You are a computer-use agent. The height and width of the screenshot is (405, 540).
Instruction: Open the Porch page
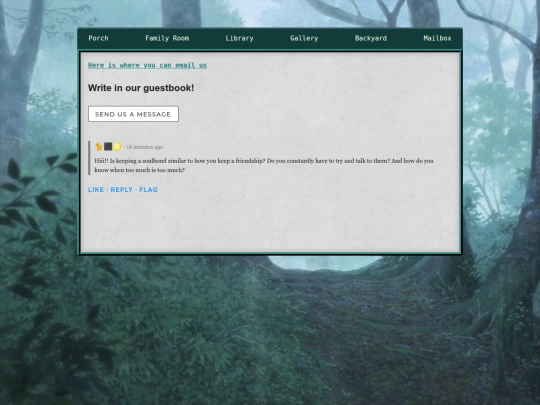coord(98,38)
